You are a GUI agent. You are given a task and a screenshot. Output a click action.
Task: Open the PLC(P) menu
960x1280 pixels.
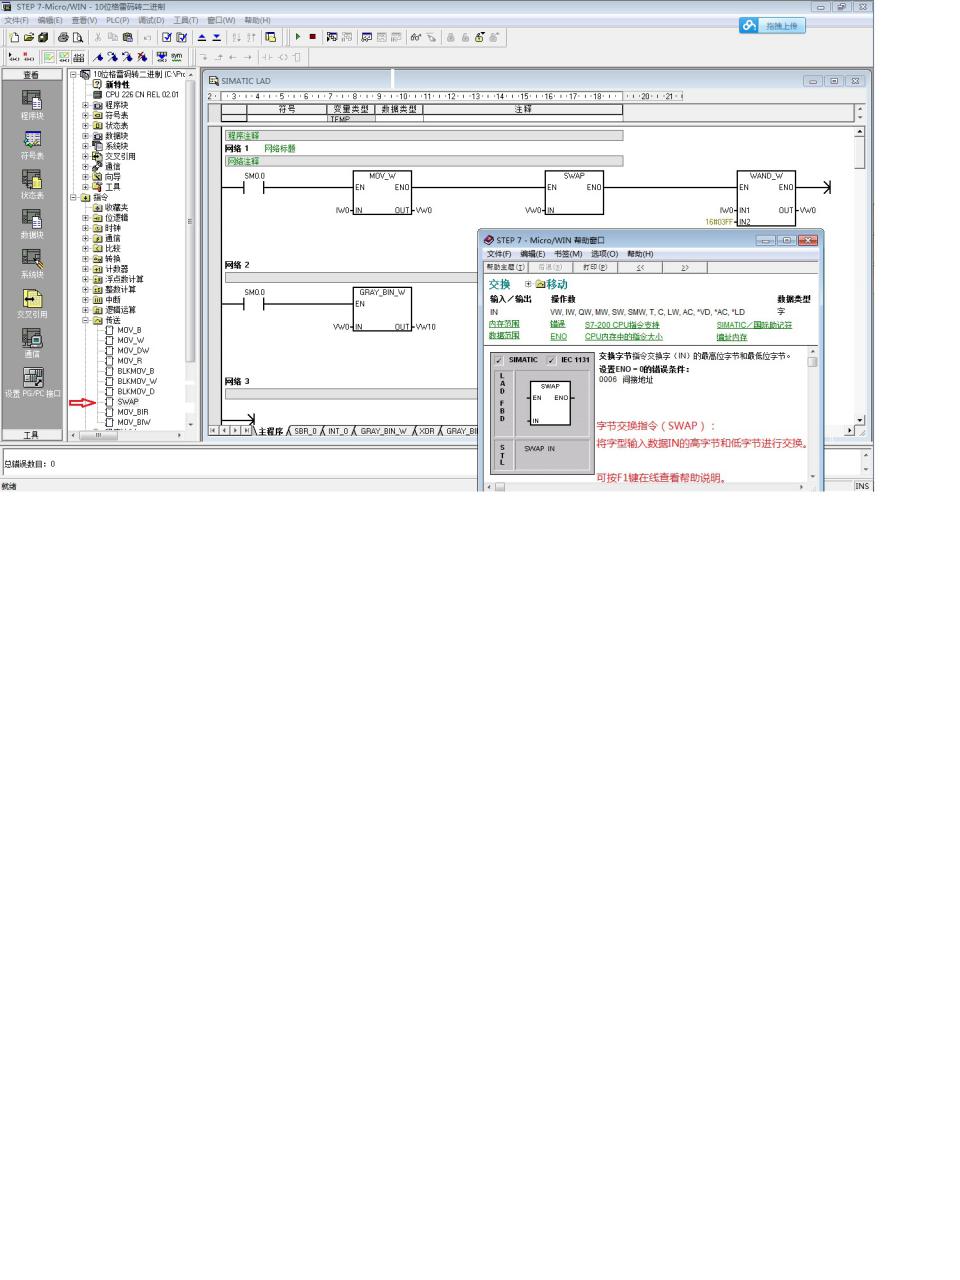point(117,20)
